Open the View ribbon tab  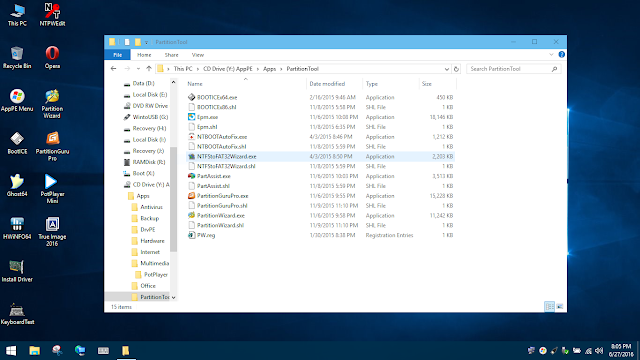coord(198,55)
